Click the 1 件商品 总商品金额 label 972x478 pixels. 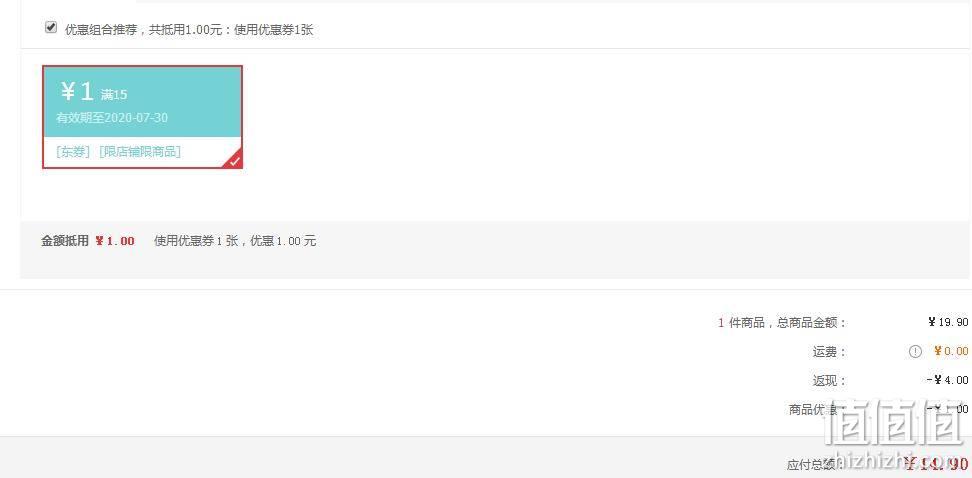click(x=782, y=322)
